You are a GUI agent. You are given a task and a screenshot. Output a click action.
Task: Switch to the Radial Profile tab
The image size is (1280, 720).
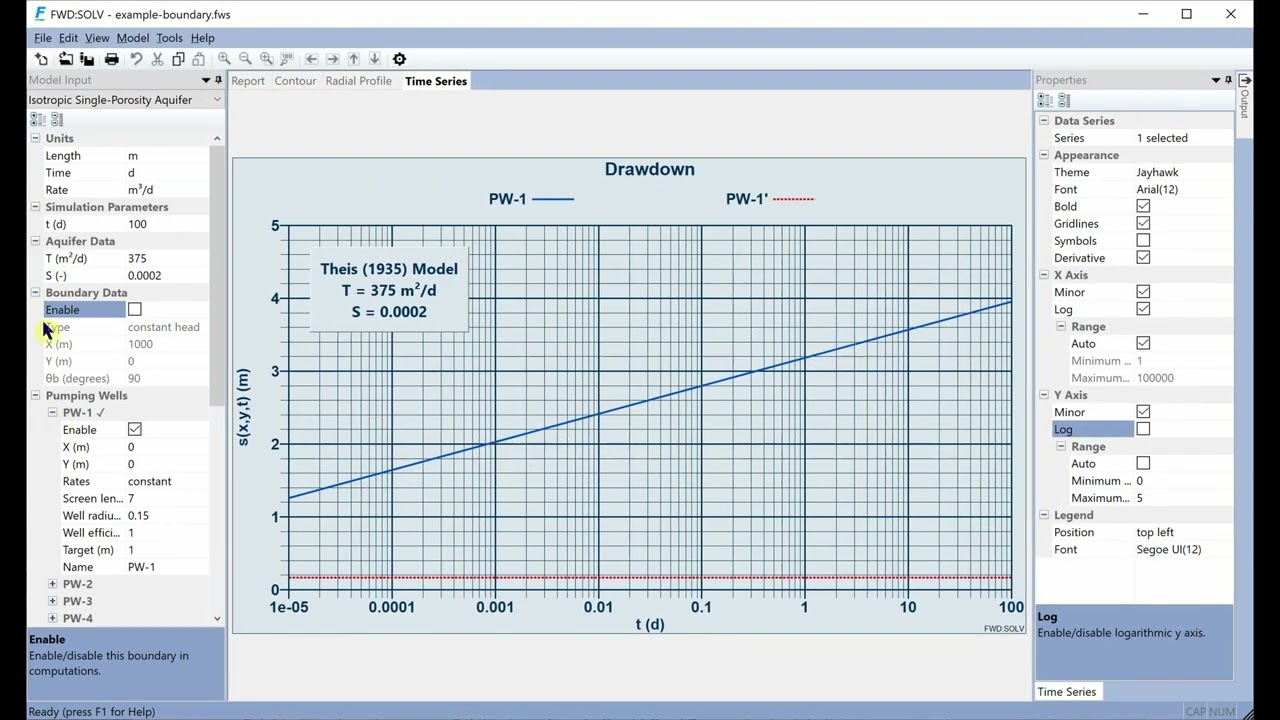tap(358, 81)
